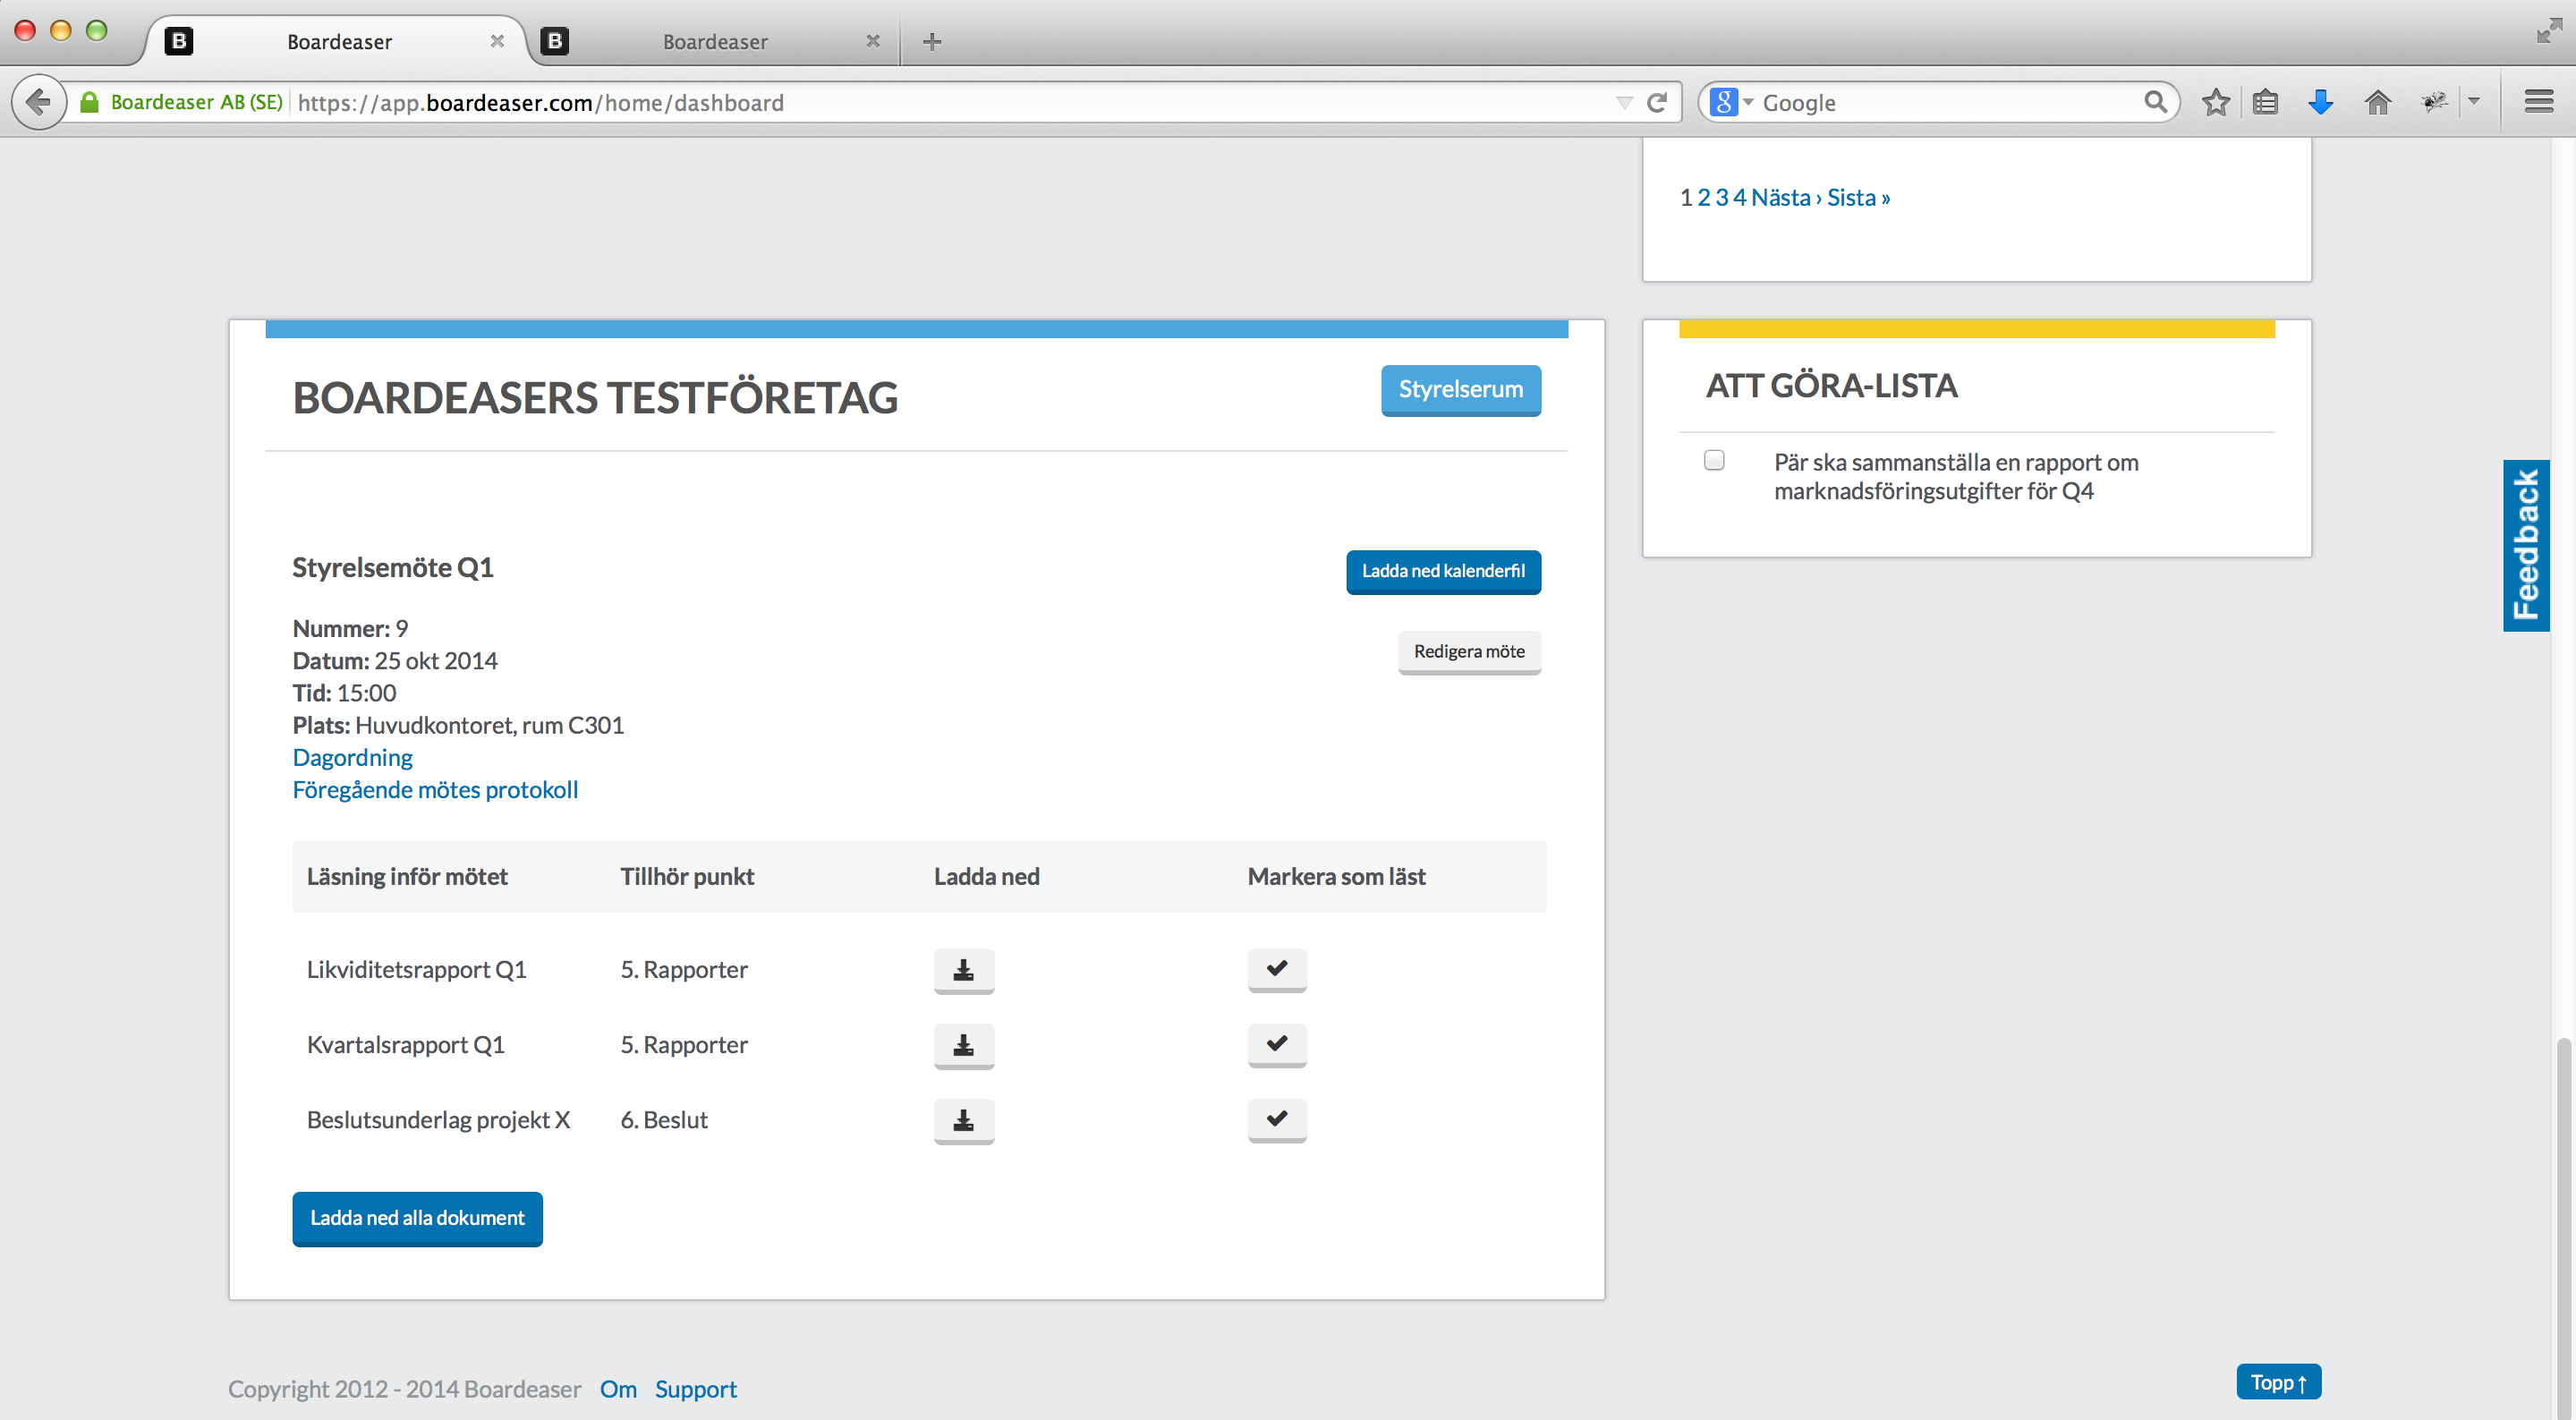Click the Ladda ned column header
Viewport: 2576px width, 1420px height.
tap(986, 877)
